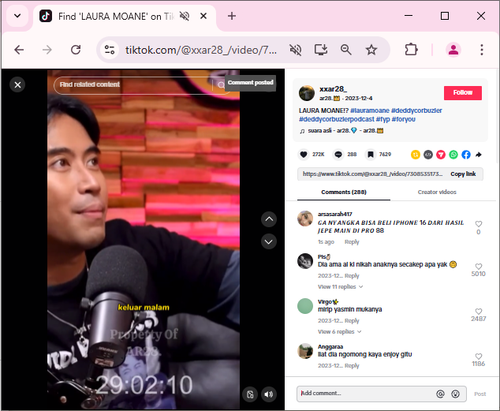Save video with bookmark icon
Viewport: 500px width, 411px height.
point(370,154)
